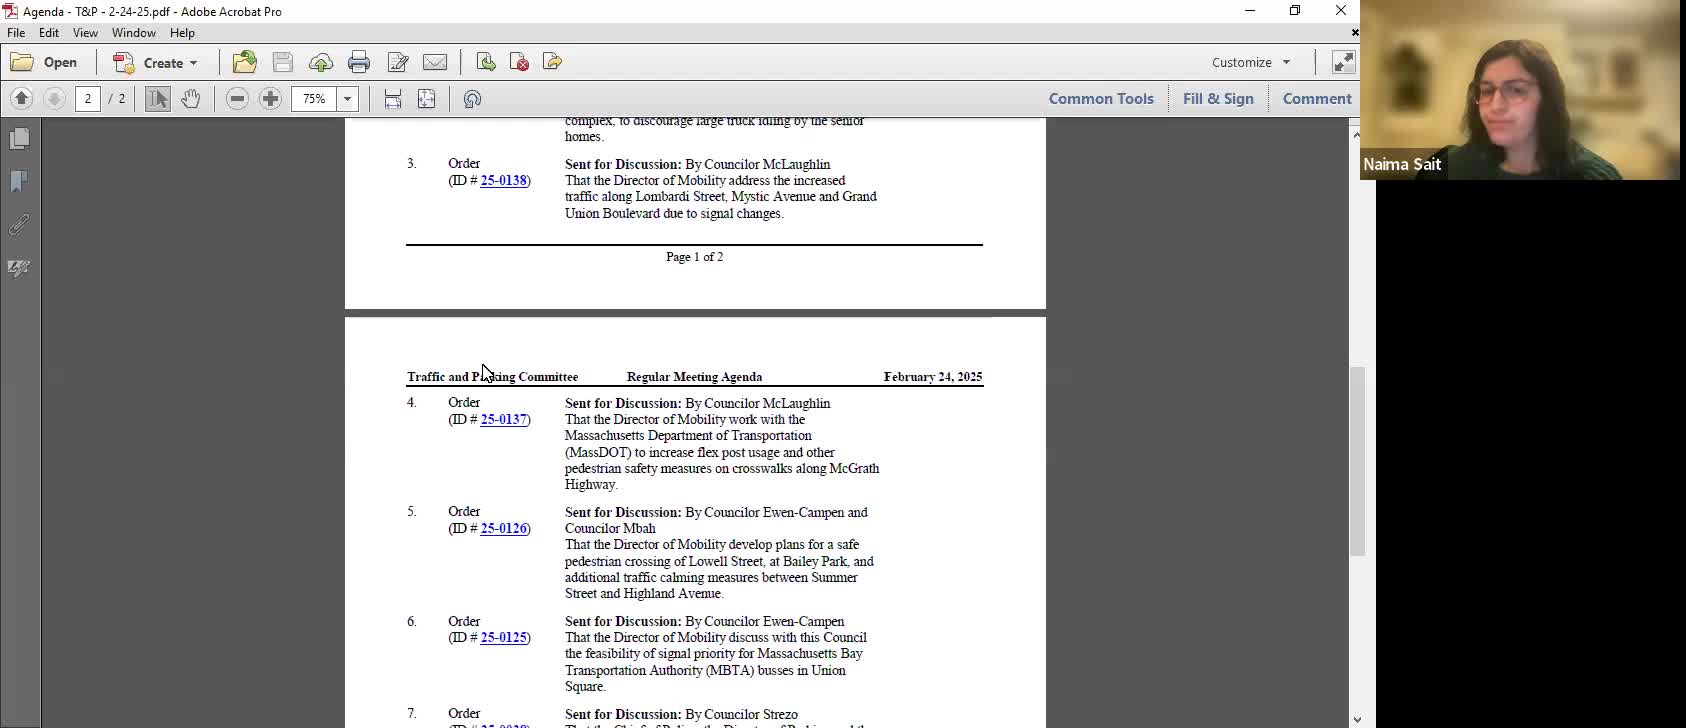Image resolution: width=1686 pixels, height=728 pixels.
Task: Activate the Hand pan tool
Action: click(x=191, y=98)
